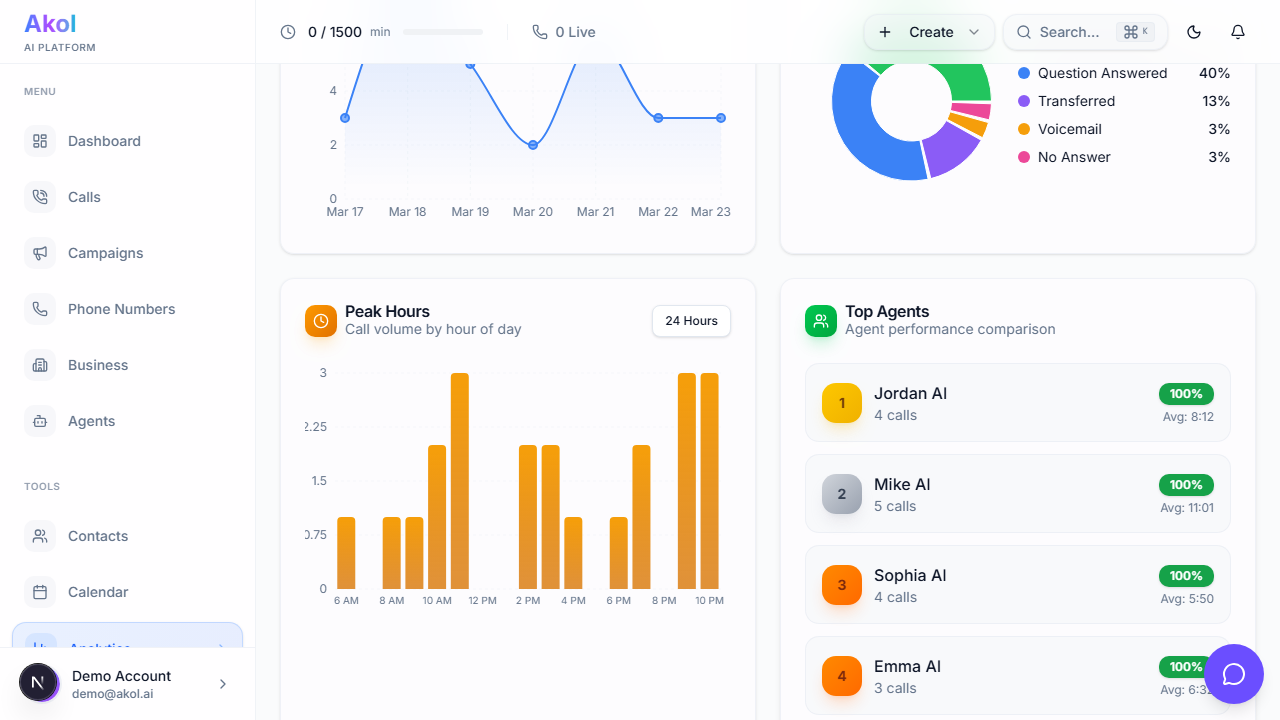This screenshot has height=720, width=1280.
Task: Open the notifications bell
Action: coord(1238,32)
